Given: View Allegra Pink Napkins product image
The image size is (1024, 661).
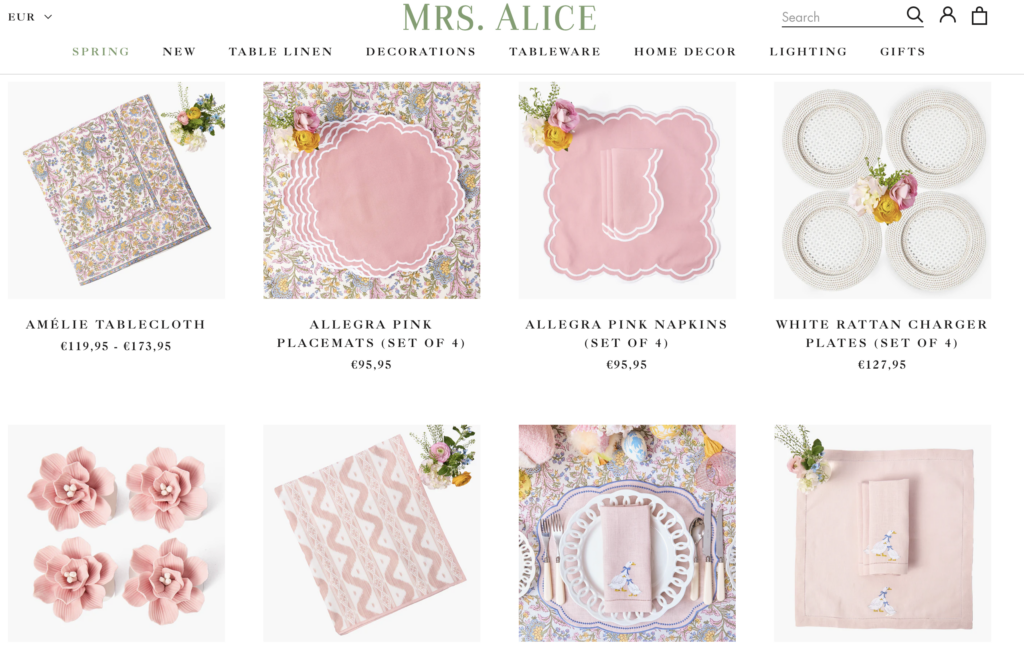Looking at the screenshot, I should coord(627,190).
